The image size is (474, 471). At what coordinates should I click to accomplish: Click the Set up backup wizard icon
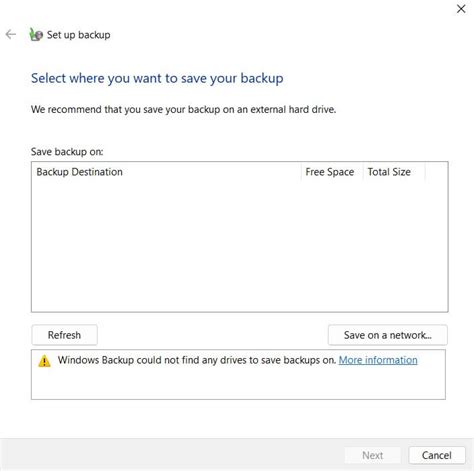click(x=36, y=34)
